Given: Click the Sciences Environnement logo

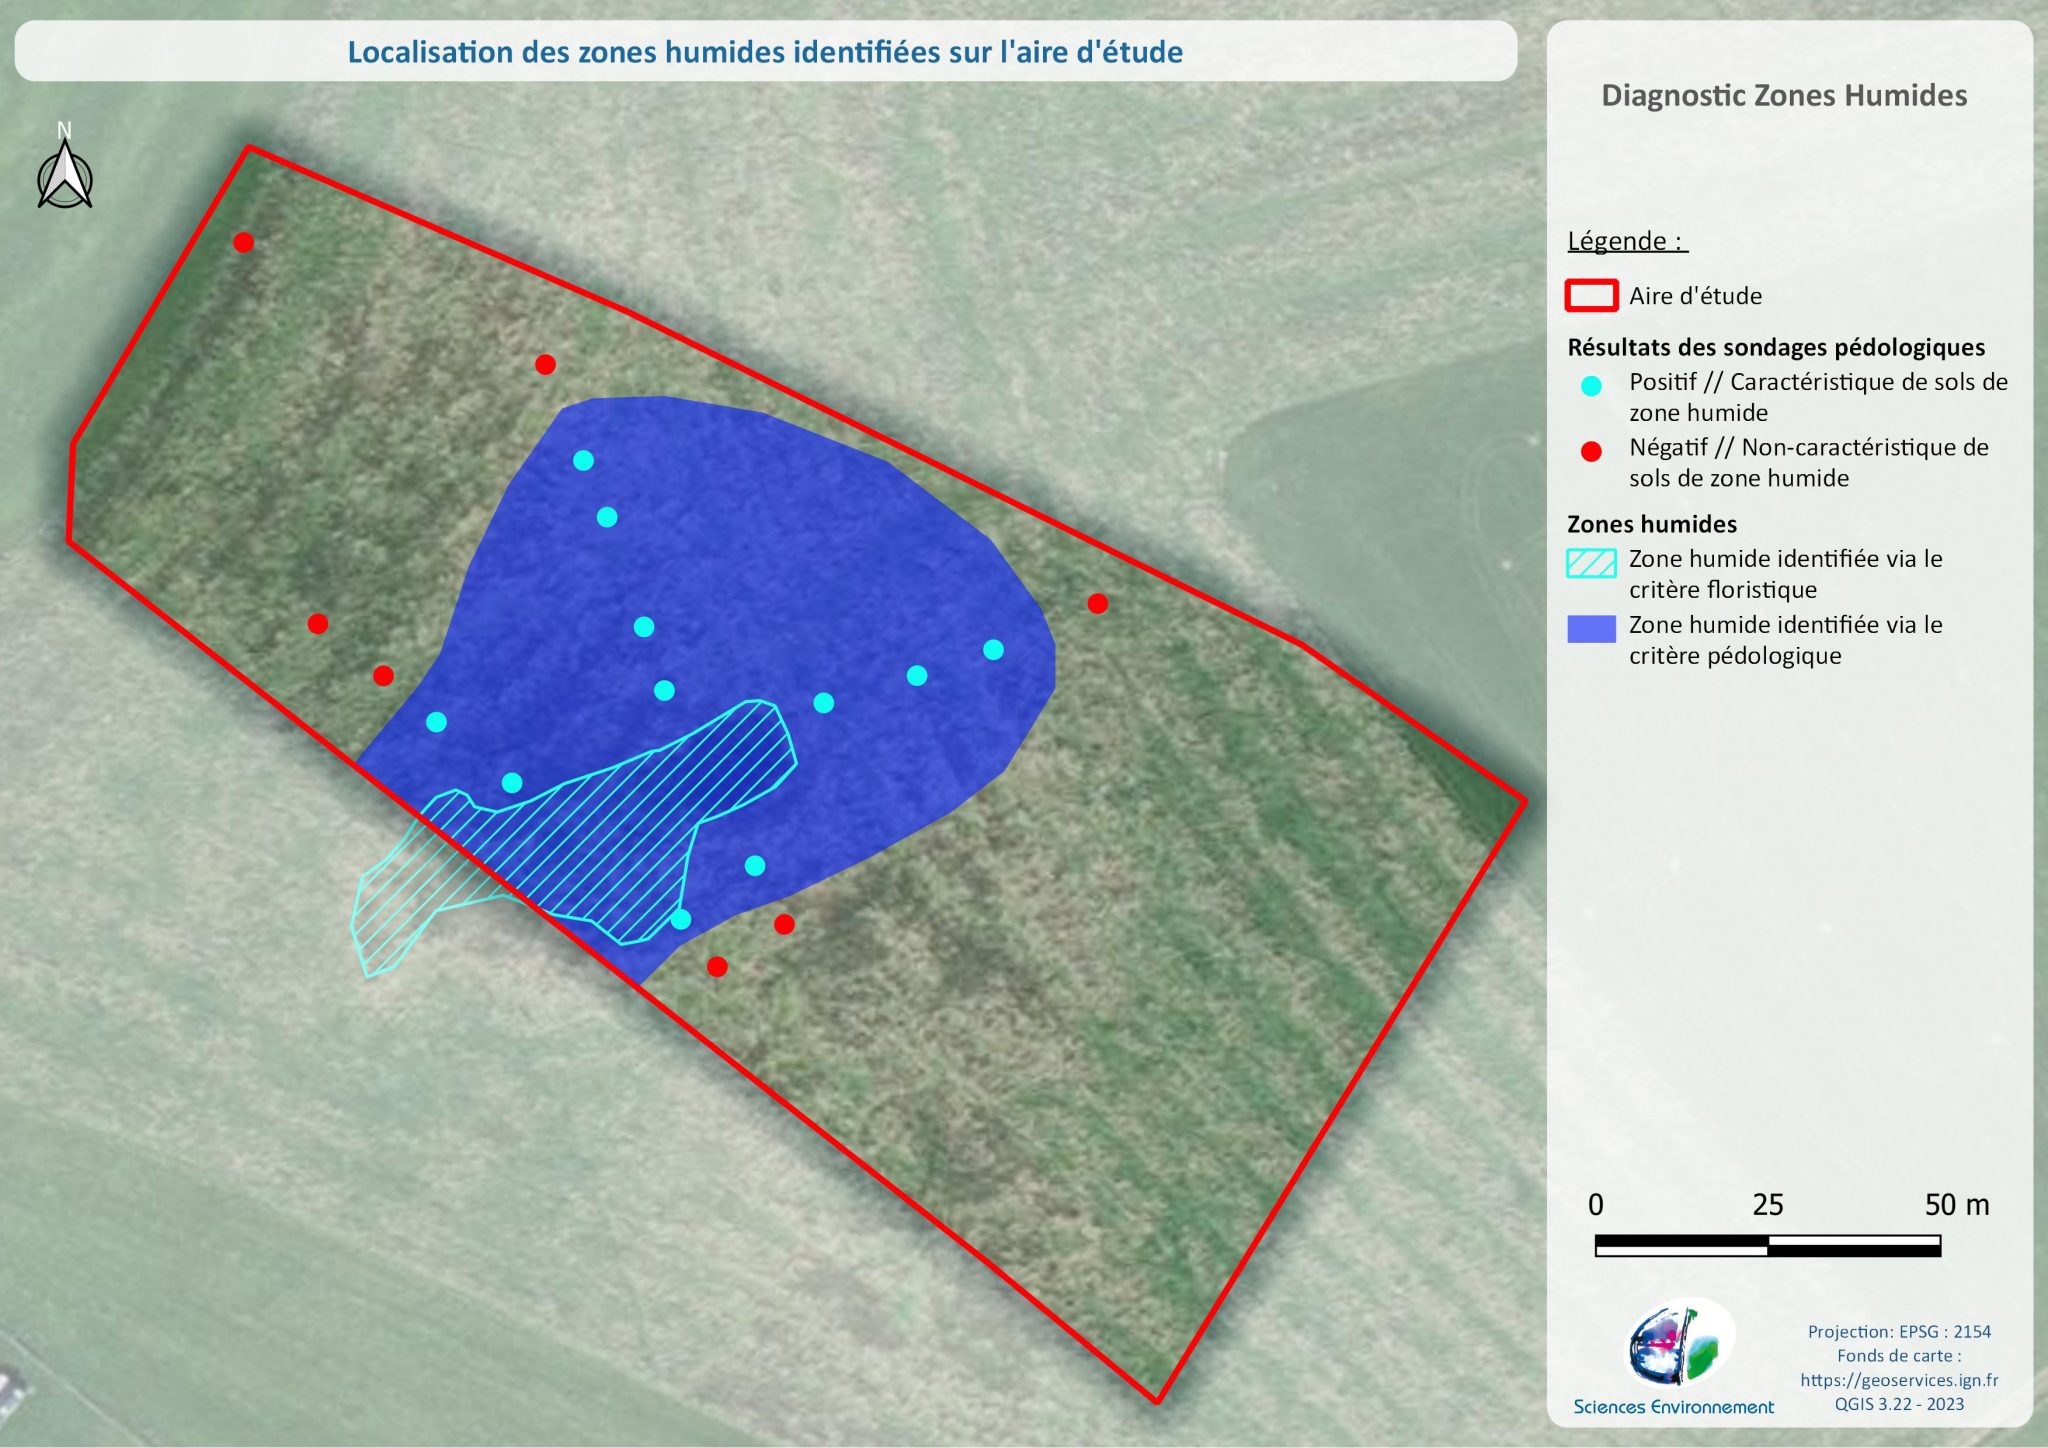Looking at the screenshot, I should (x=1679, y=1346).
